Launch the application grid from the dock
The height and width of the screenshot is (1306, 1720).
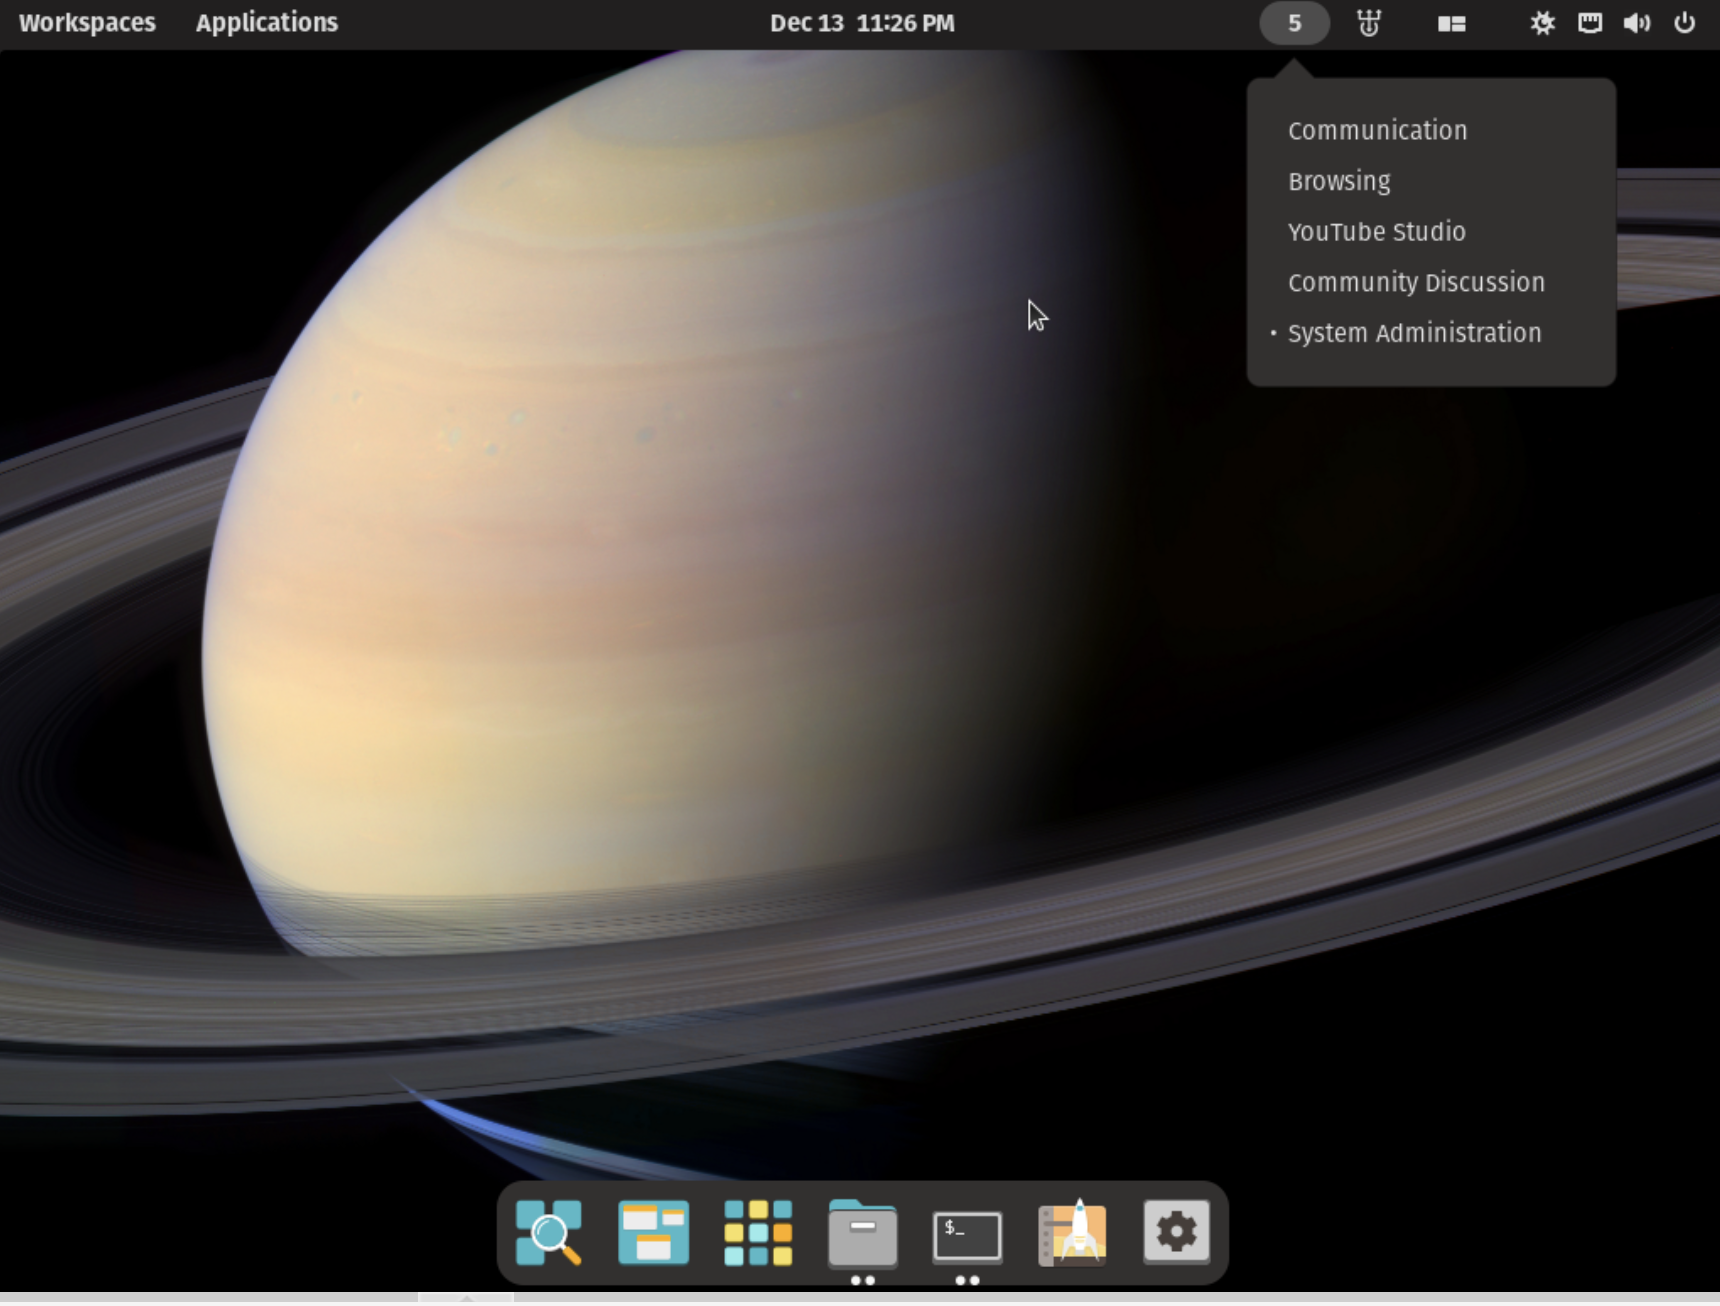[x=758, y=1234]
